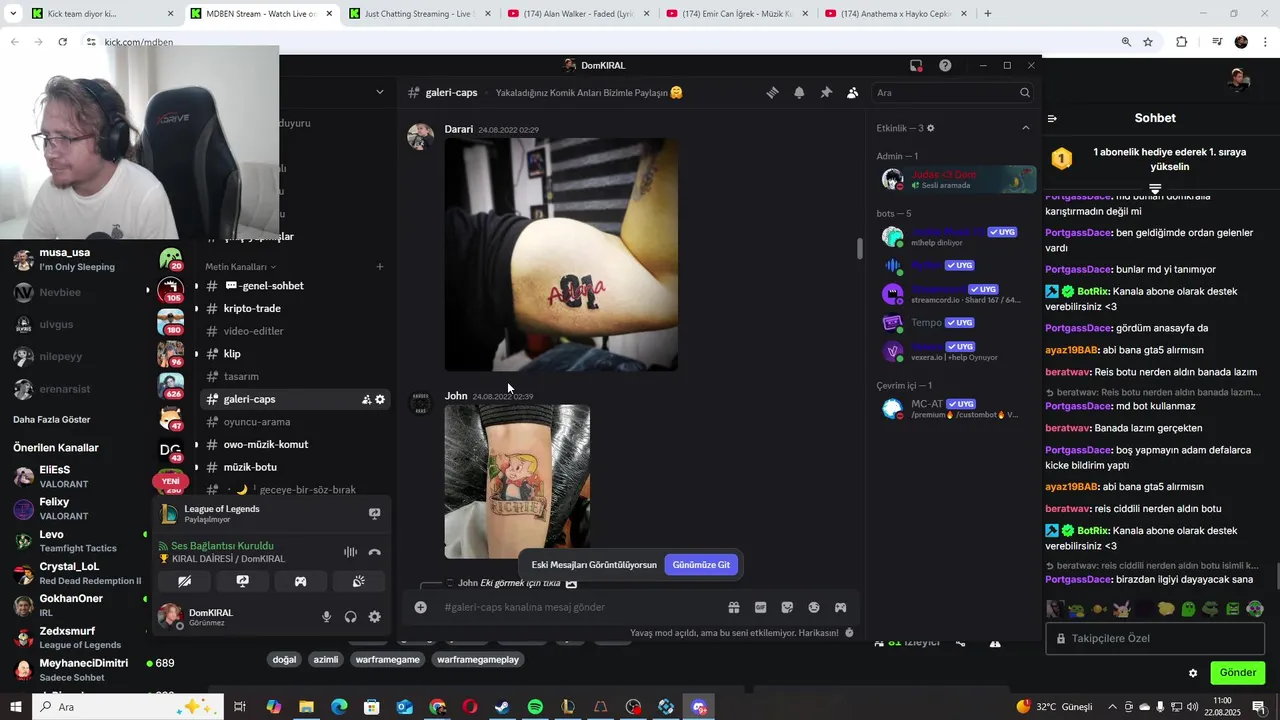Open the Crystal_LoL recommended channel
This screenshot has height=720, width=1280.
click(77, 573)
